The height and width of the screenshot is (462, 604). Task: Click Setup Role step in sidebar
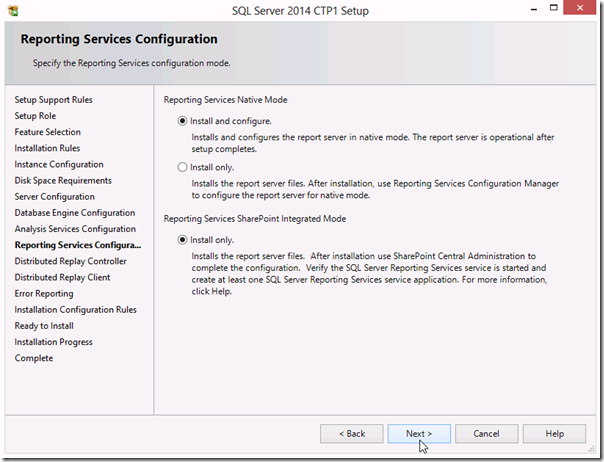point(35,116)
